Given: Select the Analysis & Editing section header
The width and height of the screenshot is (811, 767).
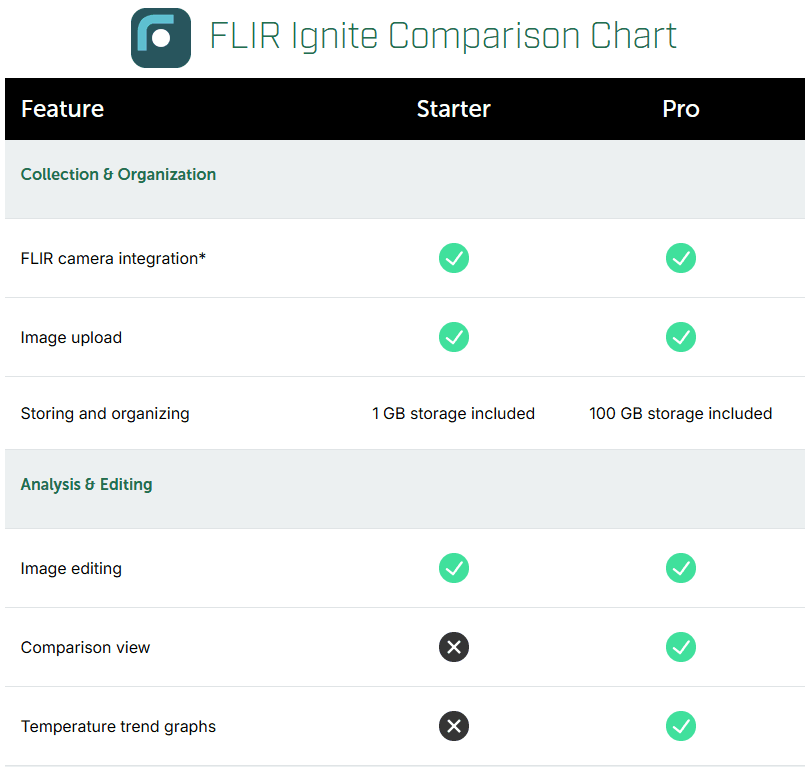Looking at the screenshot, I should [x=87, y=484].
